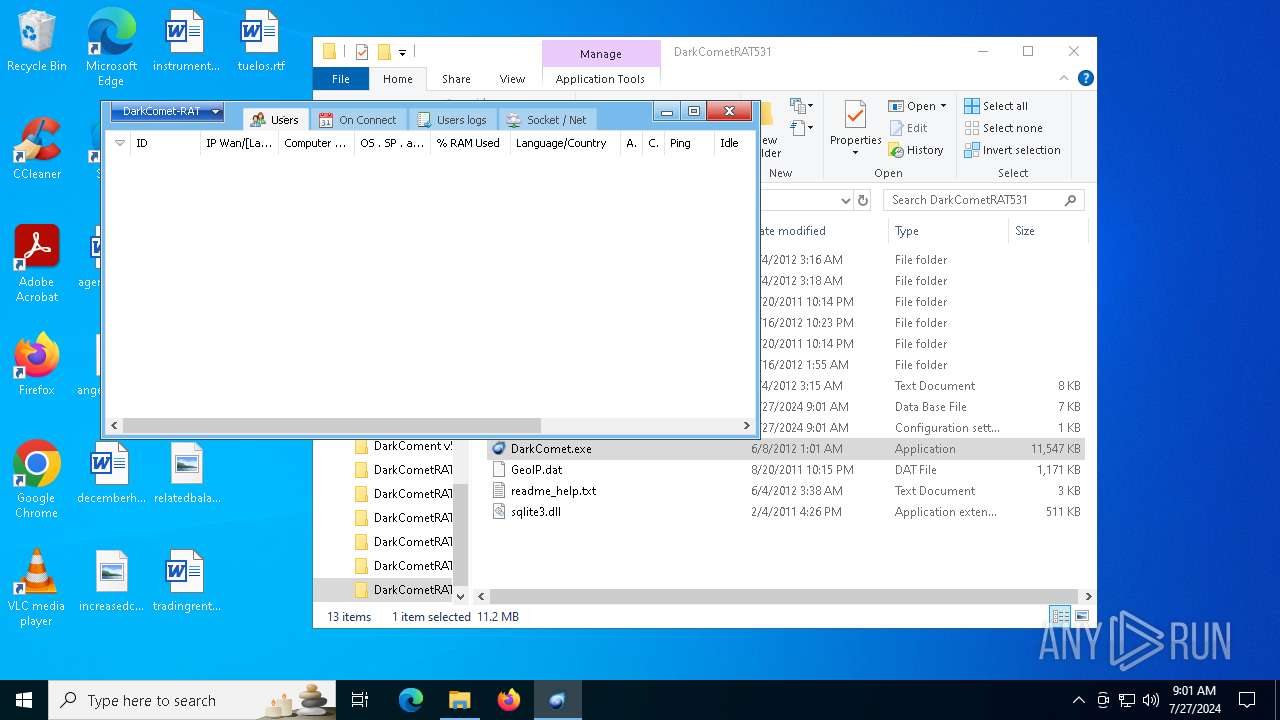Sort by % RAM Used column header
This screenshot has height=720, width=1280.
click(468, 143)
